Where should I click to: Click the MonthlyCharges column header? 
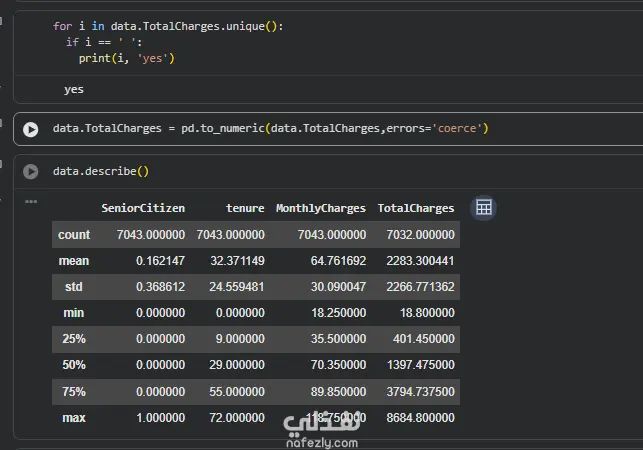[x=321, y=208]
